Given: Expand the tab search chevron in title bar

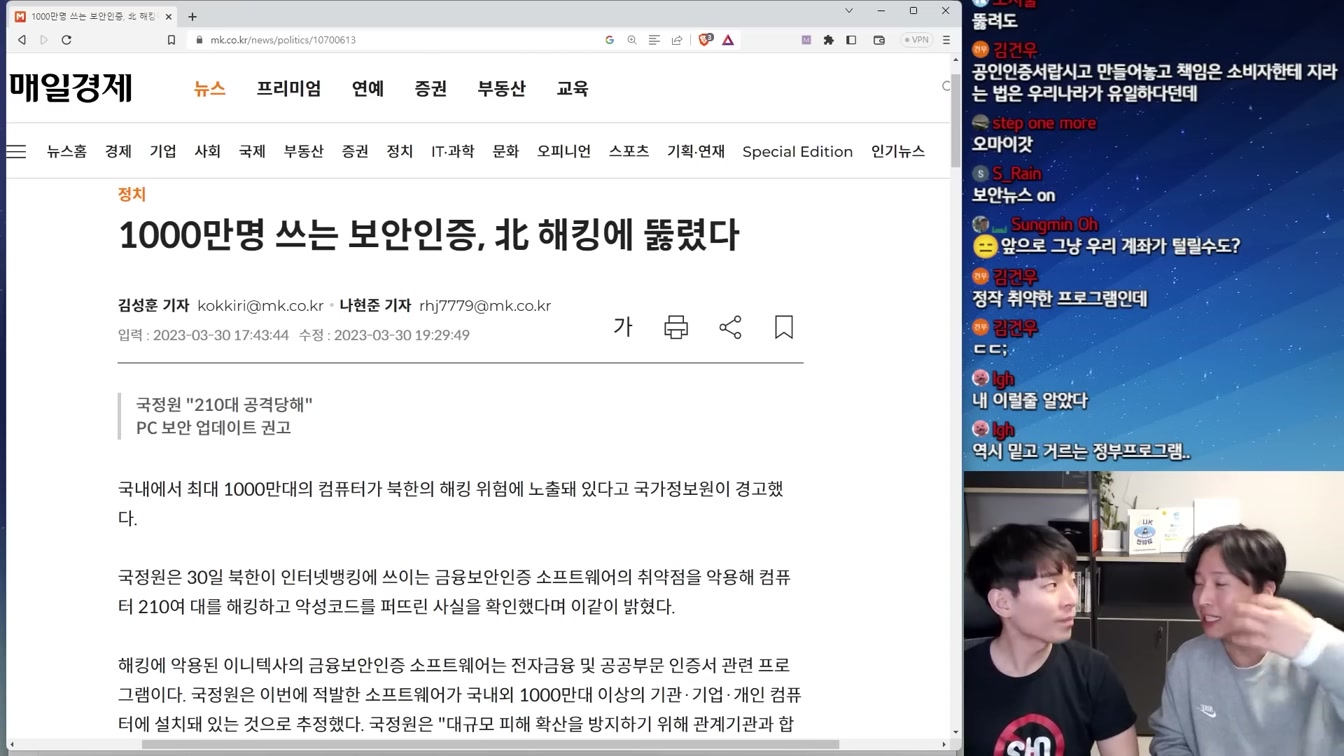Looking at the screenshot, I should 849,11.
